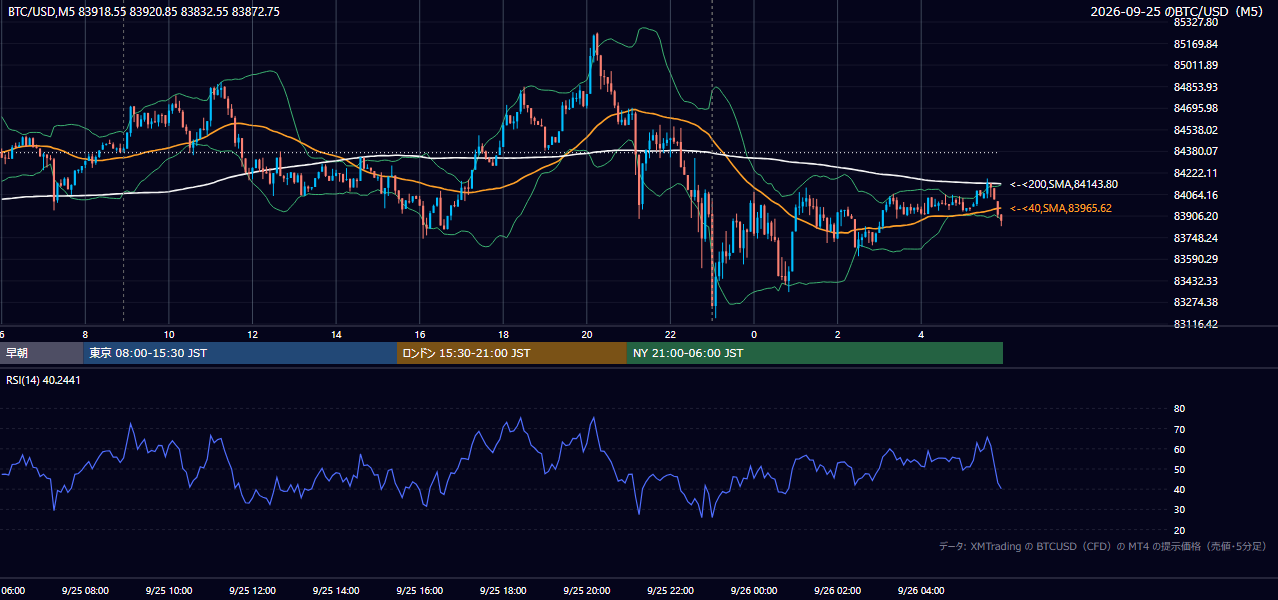
Task: Click RSI scale value 50
Action: [1179, 469]
